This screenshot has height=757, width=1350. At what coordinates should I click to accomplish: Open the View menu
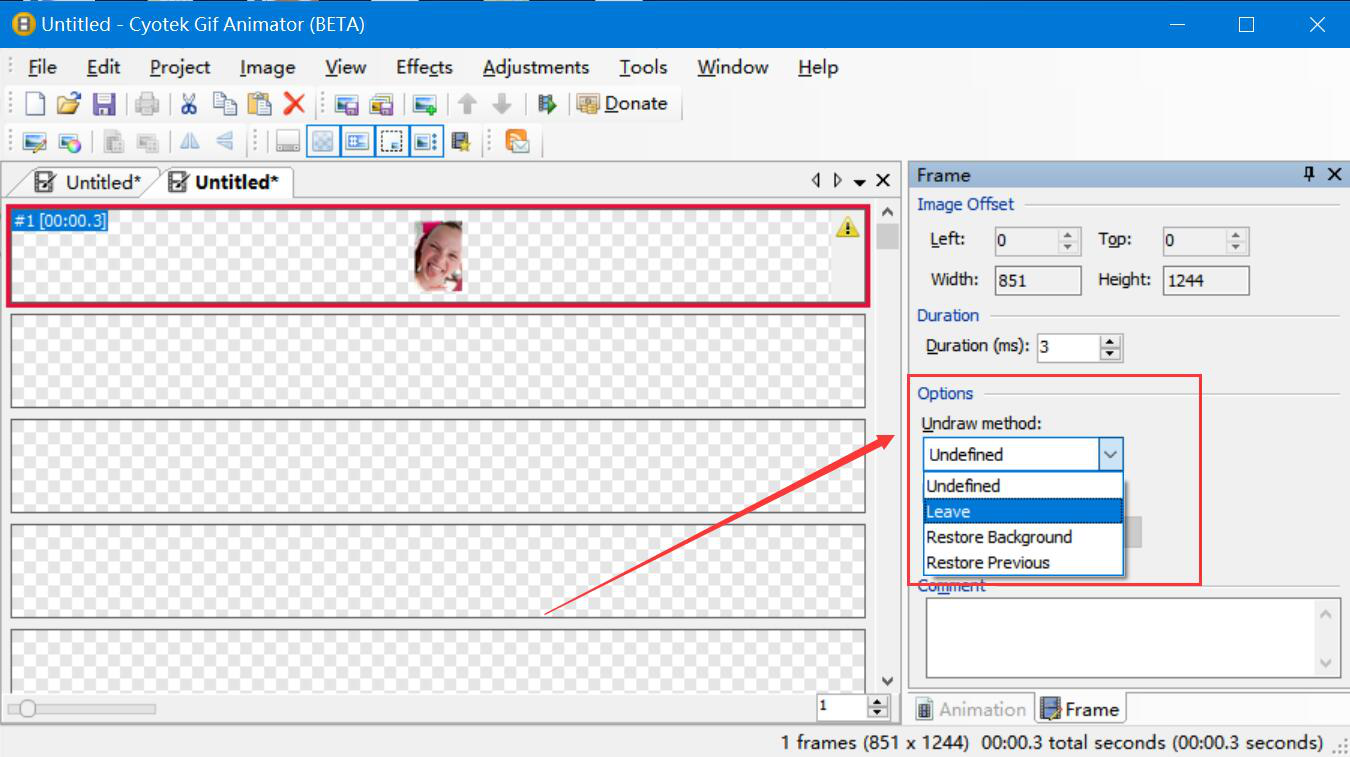346,67
